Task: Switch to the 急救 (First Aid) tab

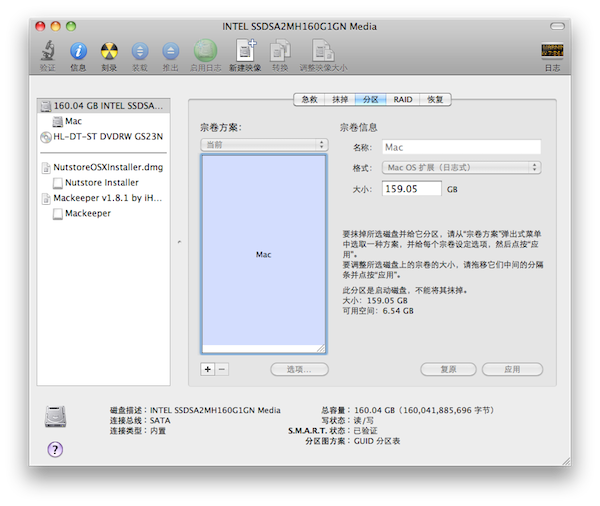Action: tap(309, 100)
